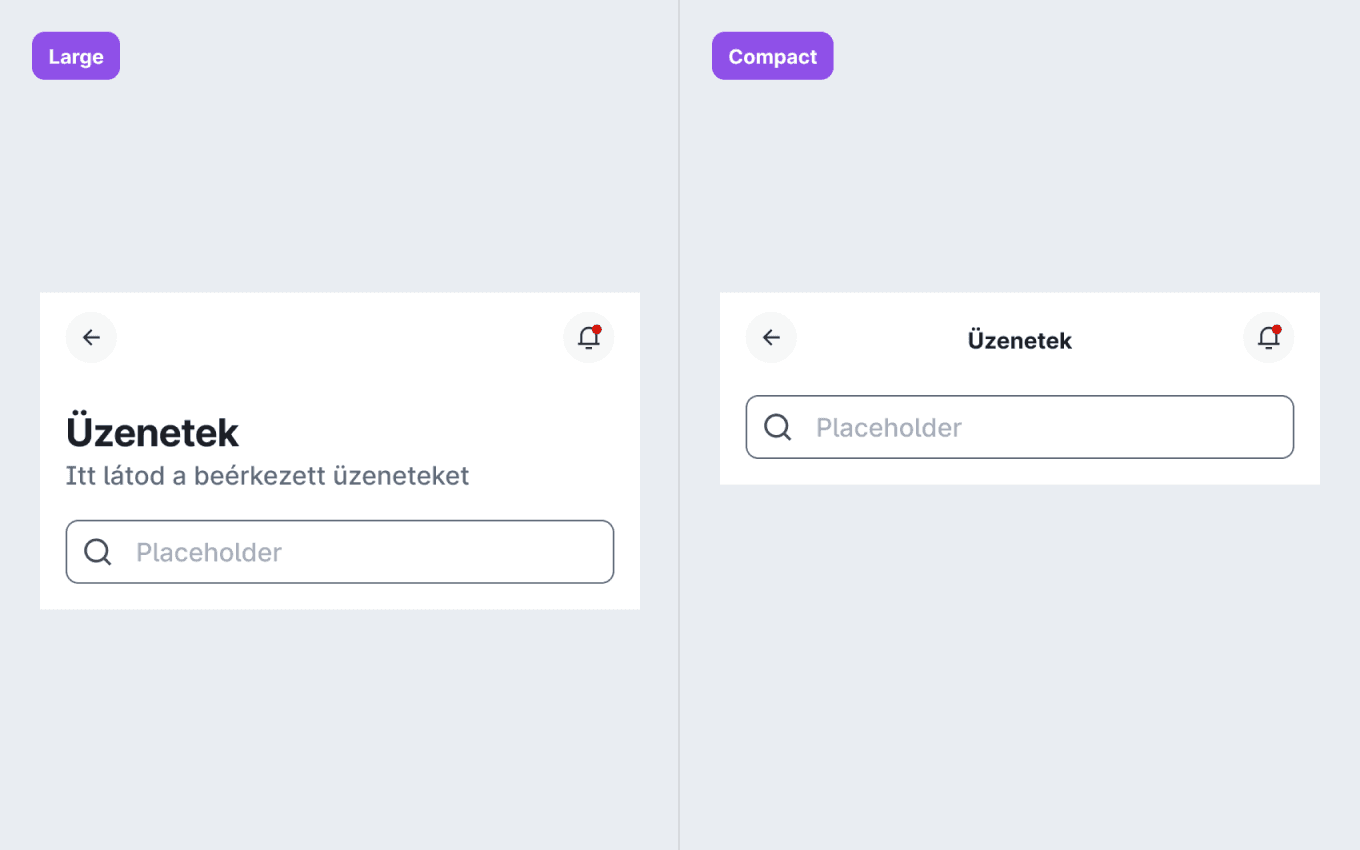
Task: Click the vertical divider between variants
Action: tap(679, 425)
